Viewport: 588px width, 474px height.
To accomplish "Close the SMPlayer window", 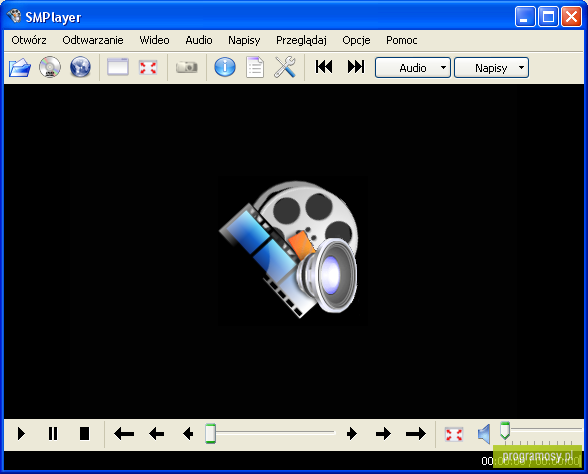I will coord(571,16).
